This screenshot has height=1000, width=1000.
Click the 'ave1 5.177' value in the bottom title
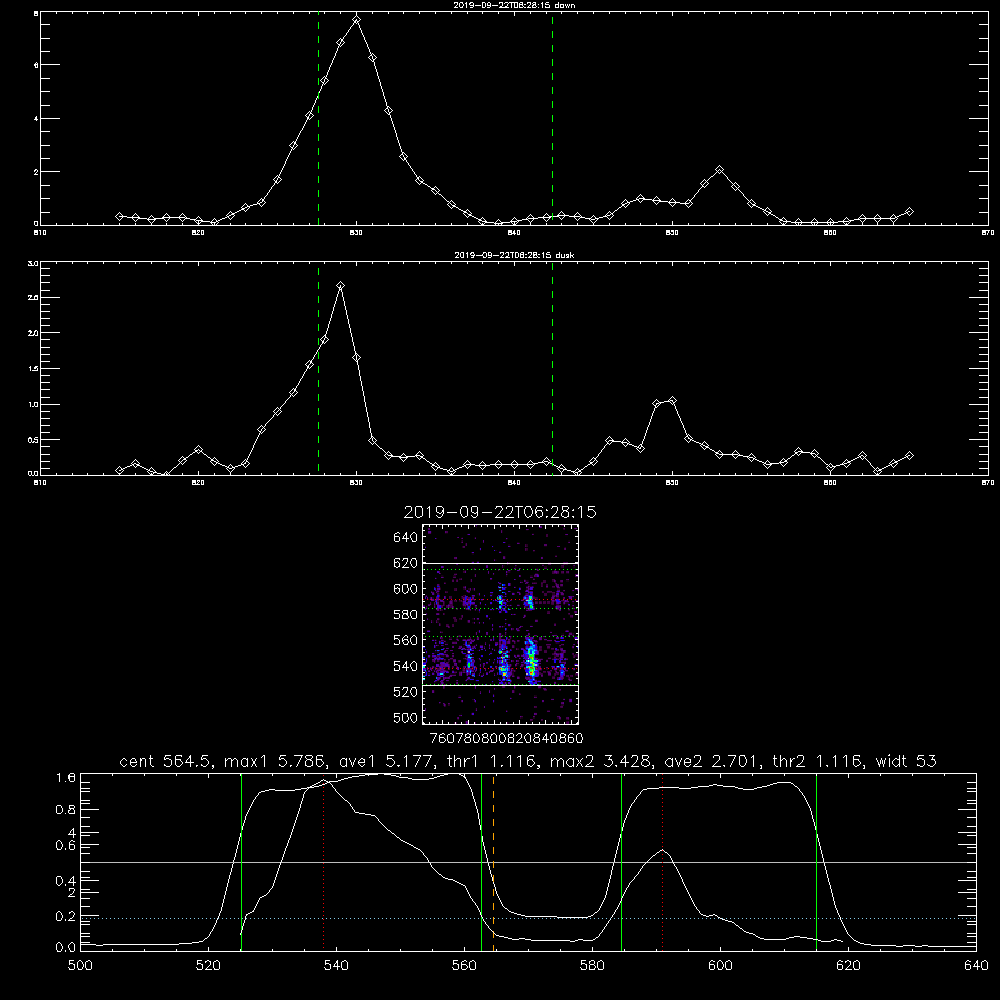389,761
